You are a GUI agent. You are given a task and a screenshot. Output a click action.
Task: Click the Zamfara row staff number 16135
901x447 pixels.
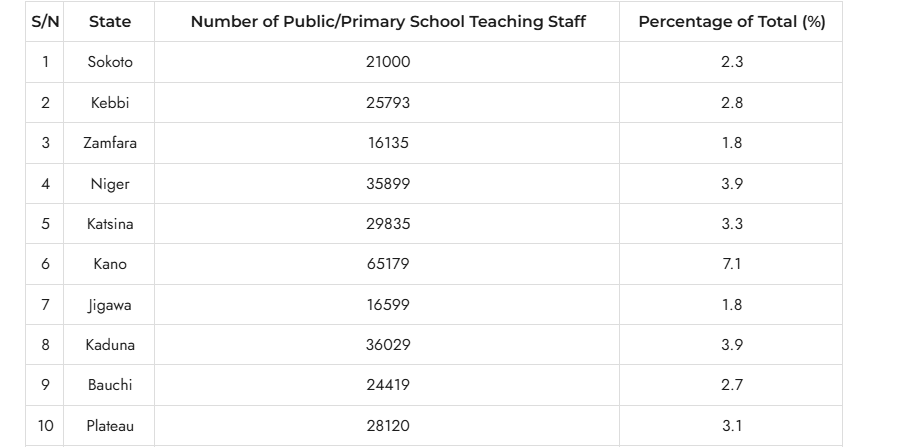point(388,143)
